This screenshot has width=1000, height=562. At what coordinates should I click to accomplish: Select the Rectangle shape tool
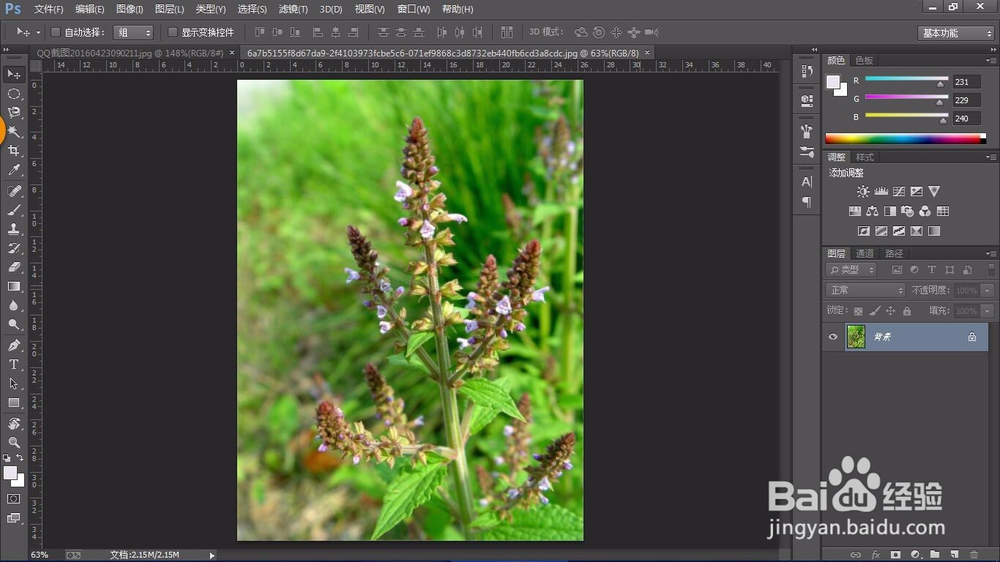[x=13, y=403]
